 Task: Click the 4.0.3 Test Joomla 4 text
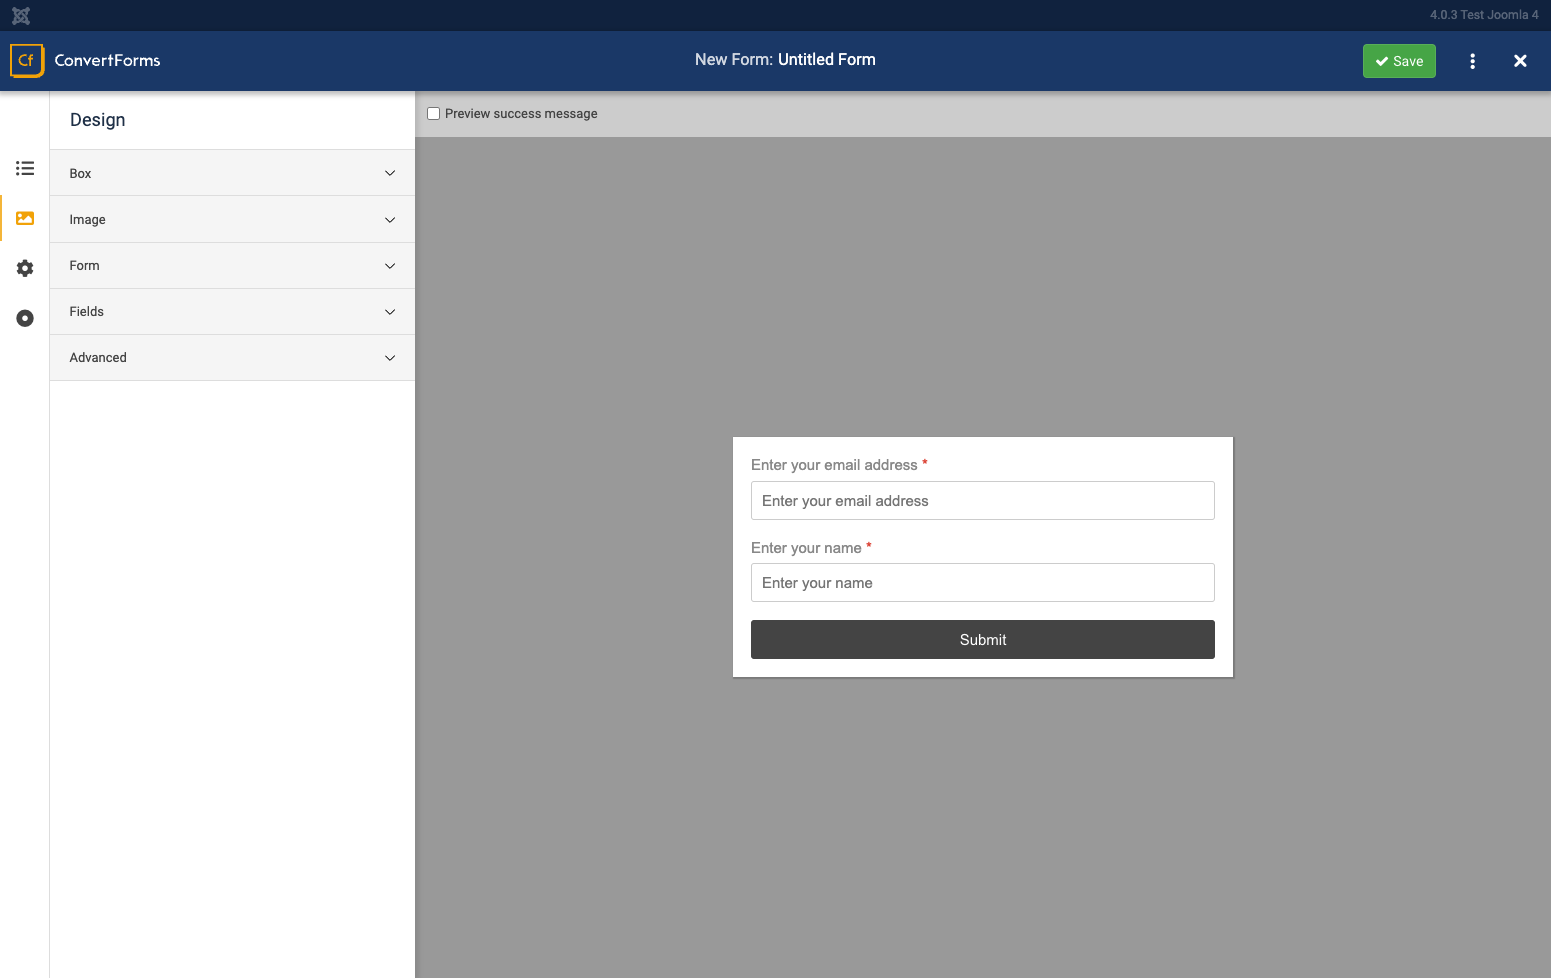[1484, 15]
